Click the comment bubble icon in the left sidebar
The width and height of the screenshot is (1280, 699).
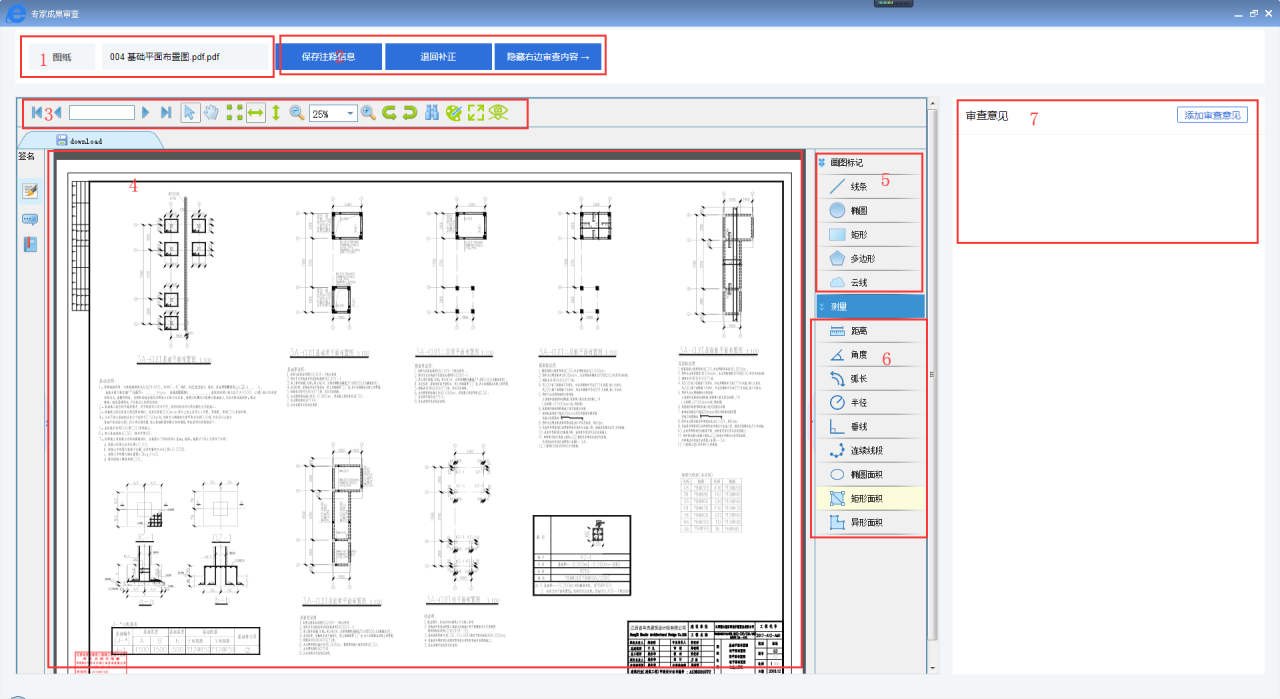pyautogui.click(x=30, y=218)
